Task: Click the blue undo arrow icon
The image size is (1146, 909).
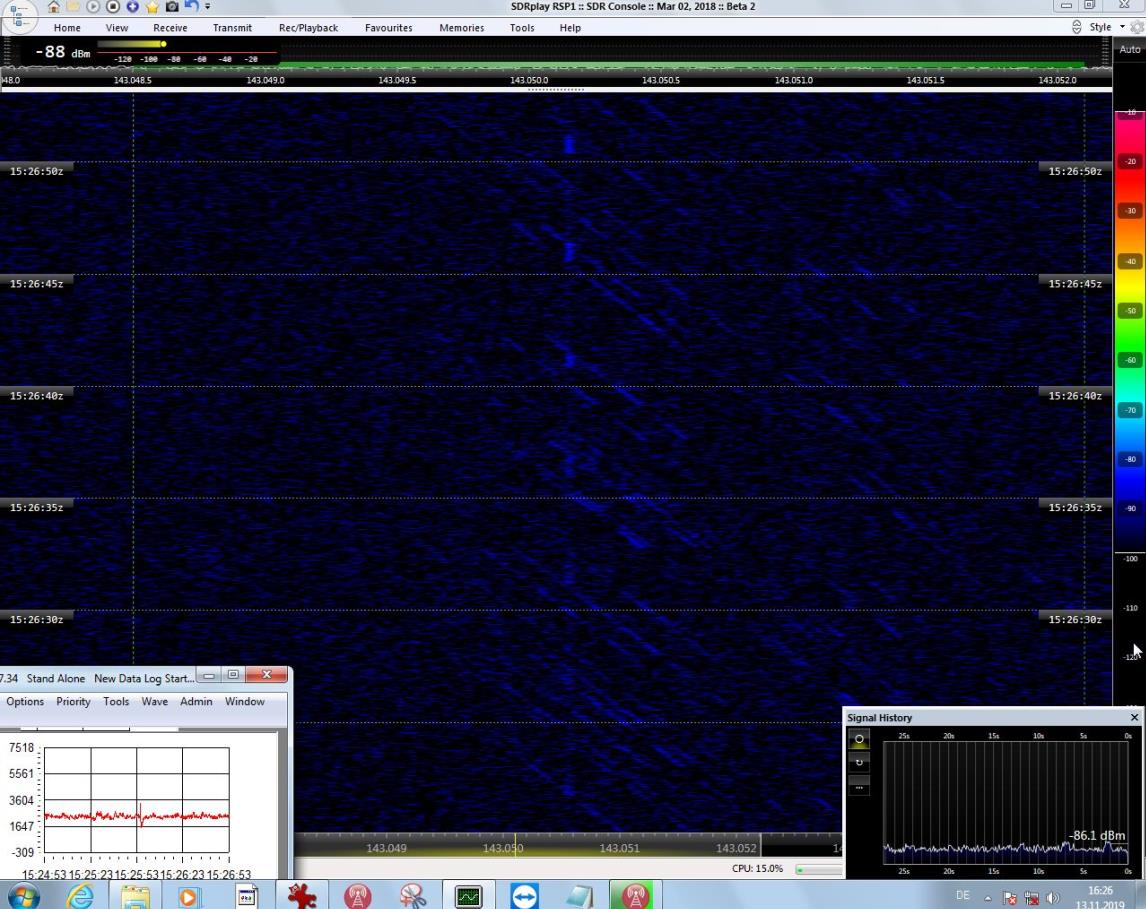Action: tap(191, 7)
